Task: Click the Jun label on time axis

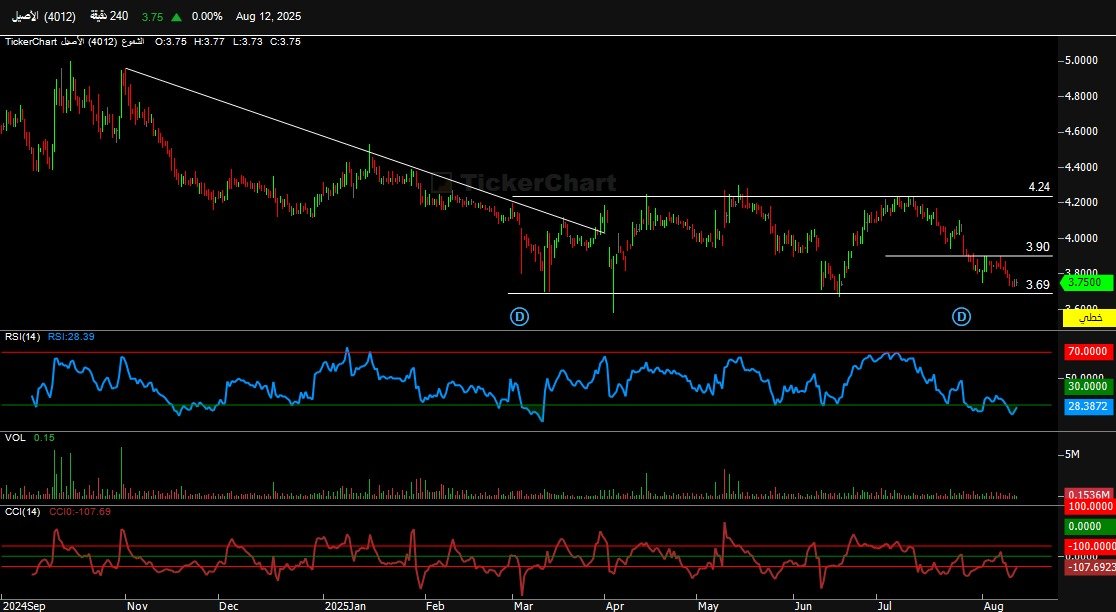Action: (803, 606)
